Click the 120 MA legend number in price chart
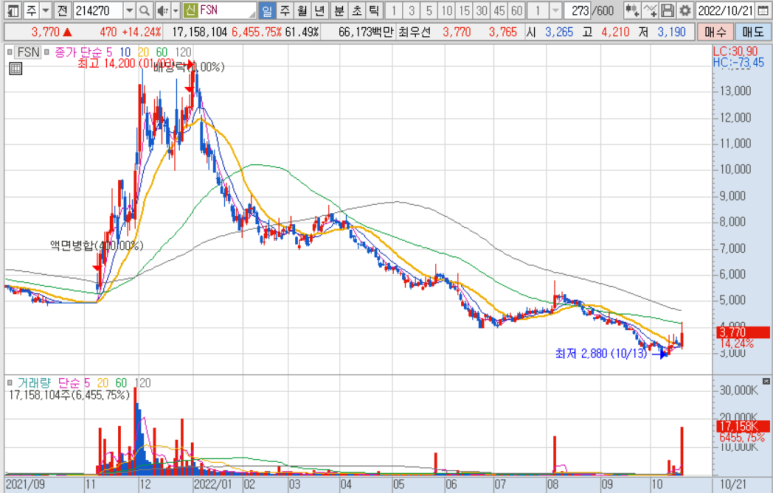 (183, 52)
